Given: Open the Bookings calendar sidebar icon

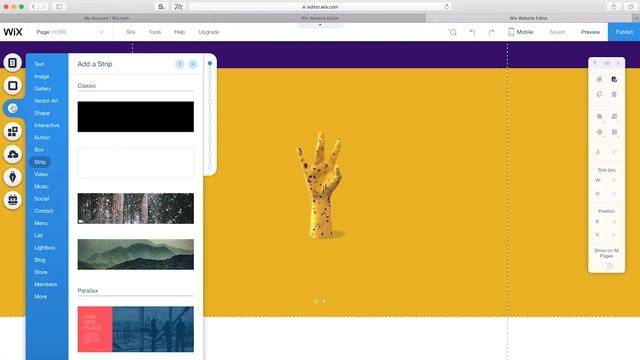Looking at the screenshot, I should tap(13, 200).
